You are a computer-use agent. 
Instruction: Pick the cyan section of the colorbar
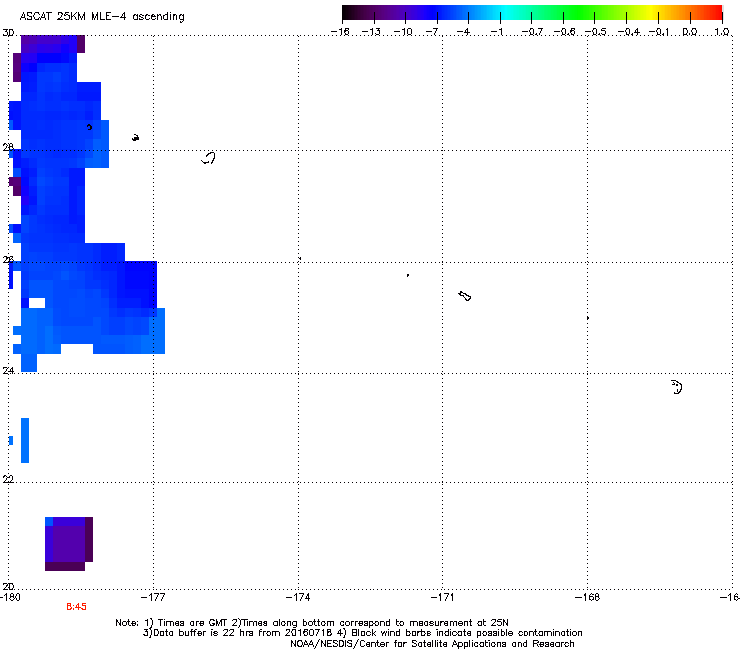[x=507, y=13]
